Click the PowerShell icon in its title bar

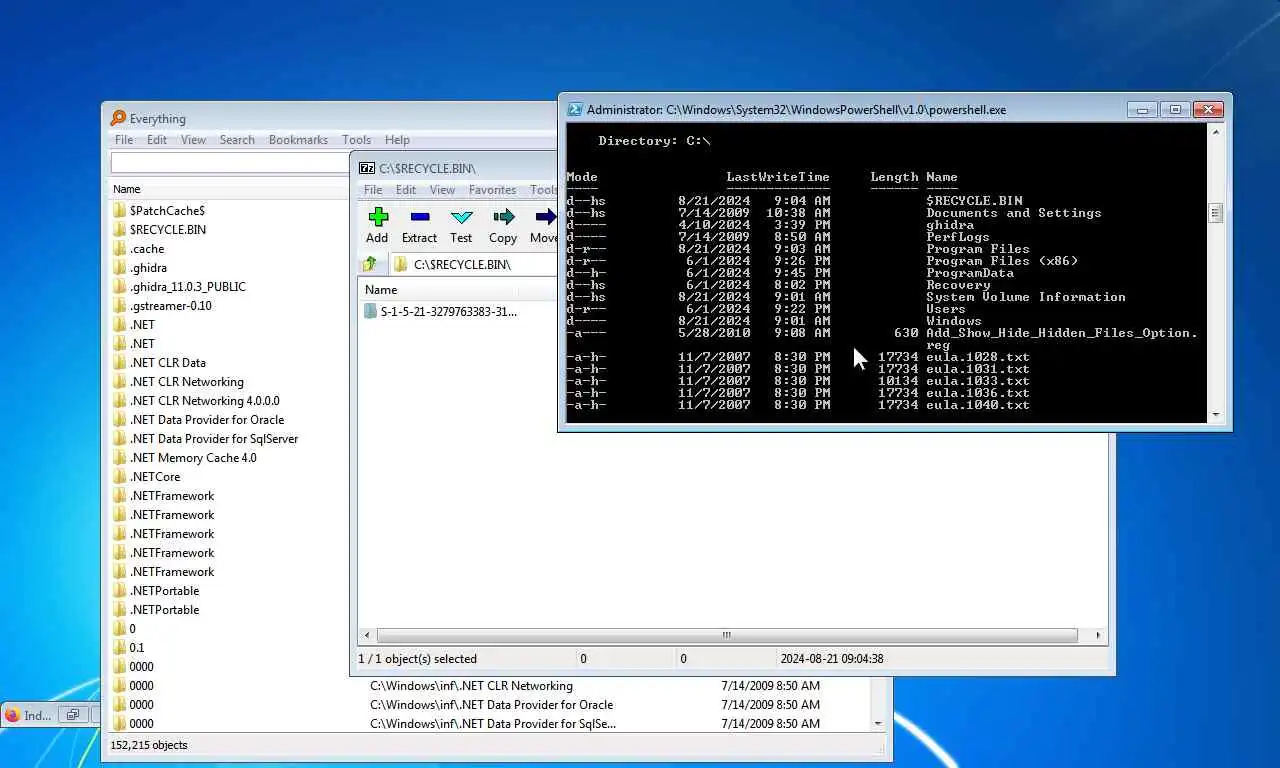click(575, 110)
